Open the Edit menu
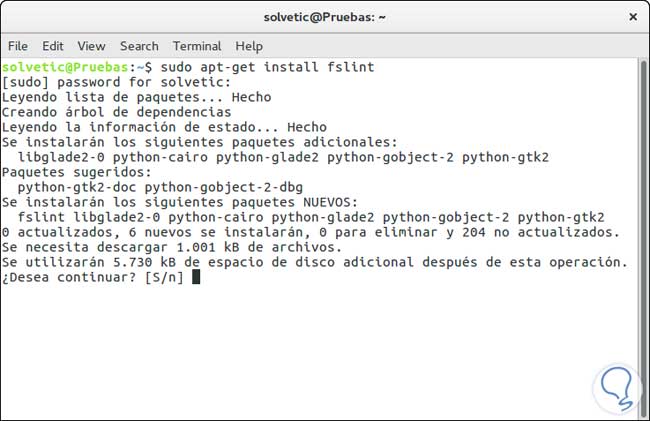The height and width of the screenshot is (421, 650). pos(53,46)
